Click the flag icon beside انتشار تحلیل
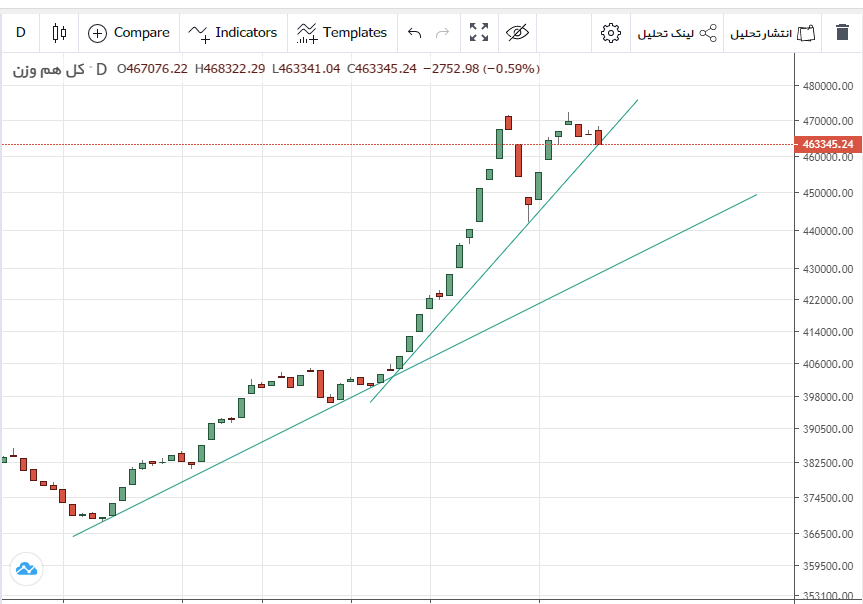 tap(806, 33)
